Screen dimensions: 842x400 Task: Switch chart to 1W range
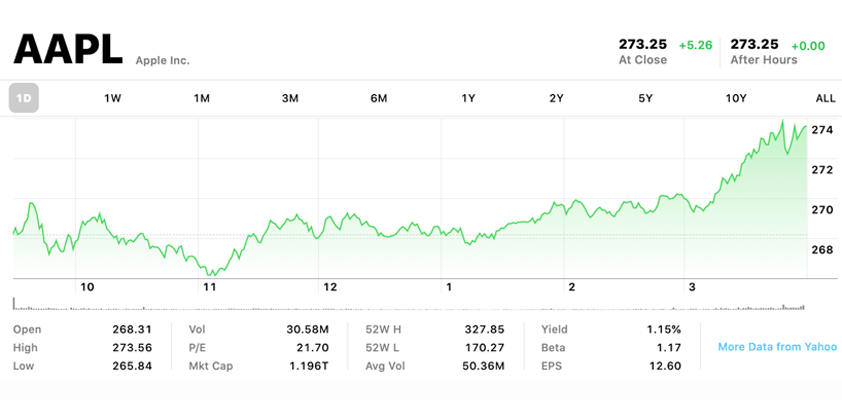pos(113,98)
